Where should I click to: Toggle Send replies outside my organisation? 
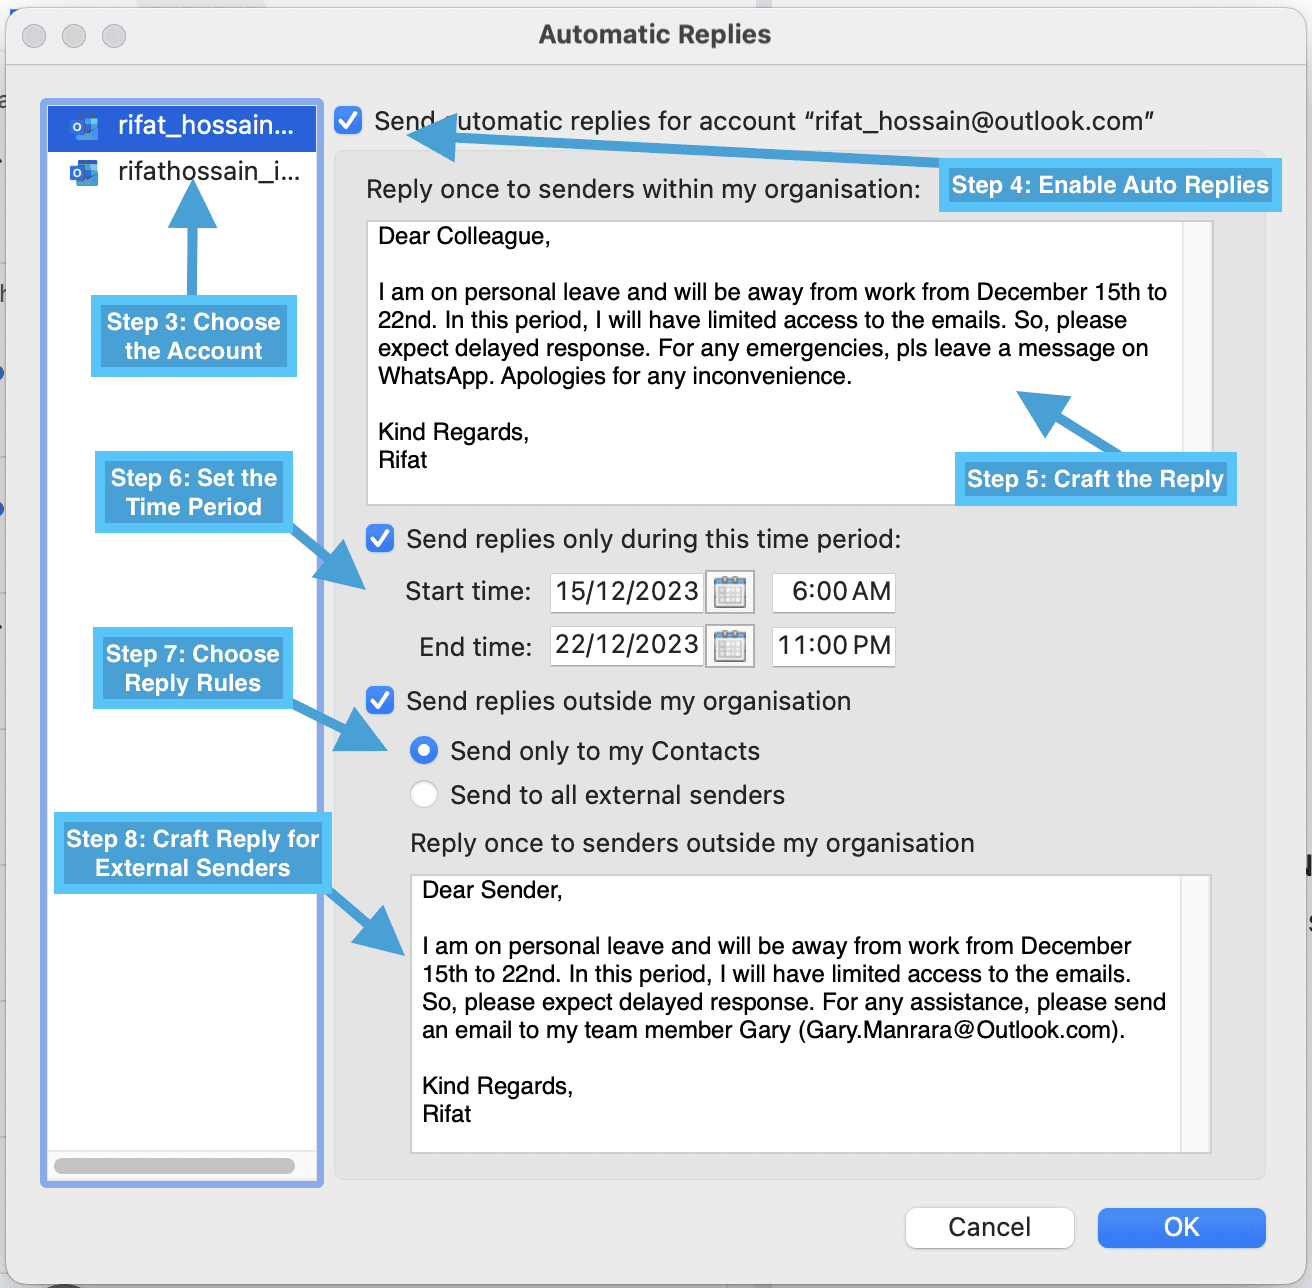(x=380, y=700)
